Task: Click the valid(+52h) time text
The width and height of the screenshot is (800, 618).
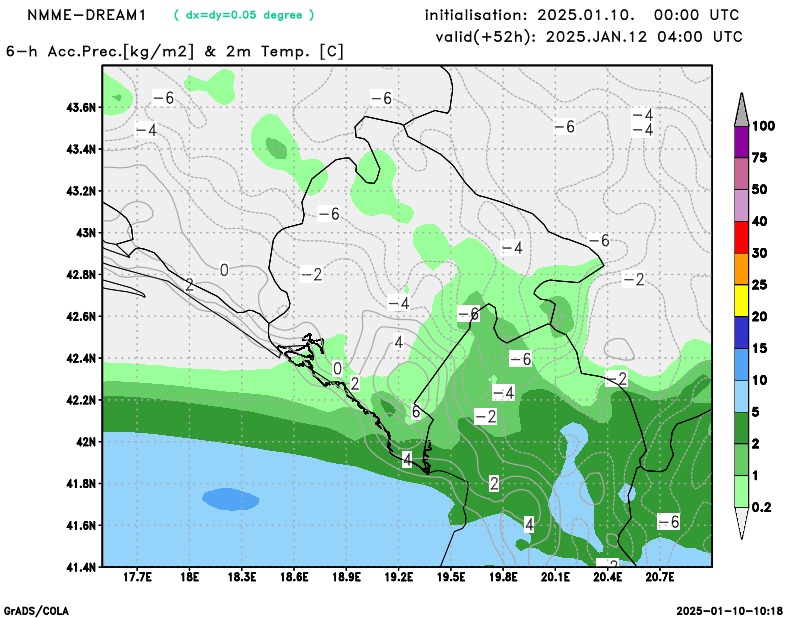Action: 589,37
